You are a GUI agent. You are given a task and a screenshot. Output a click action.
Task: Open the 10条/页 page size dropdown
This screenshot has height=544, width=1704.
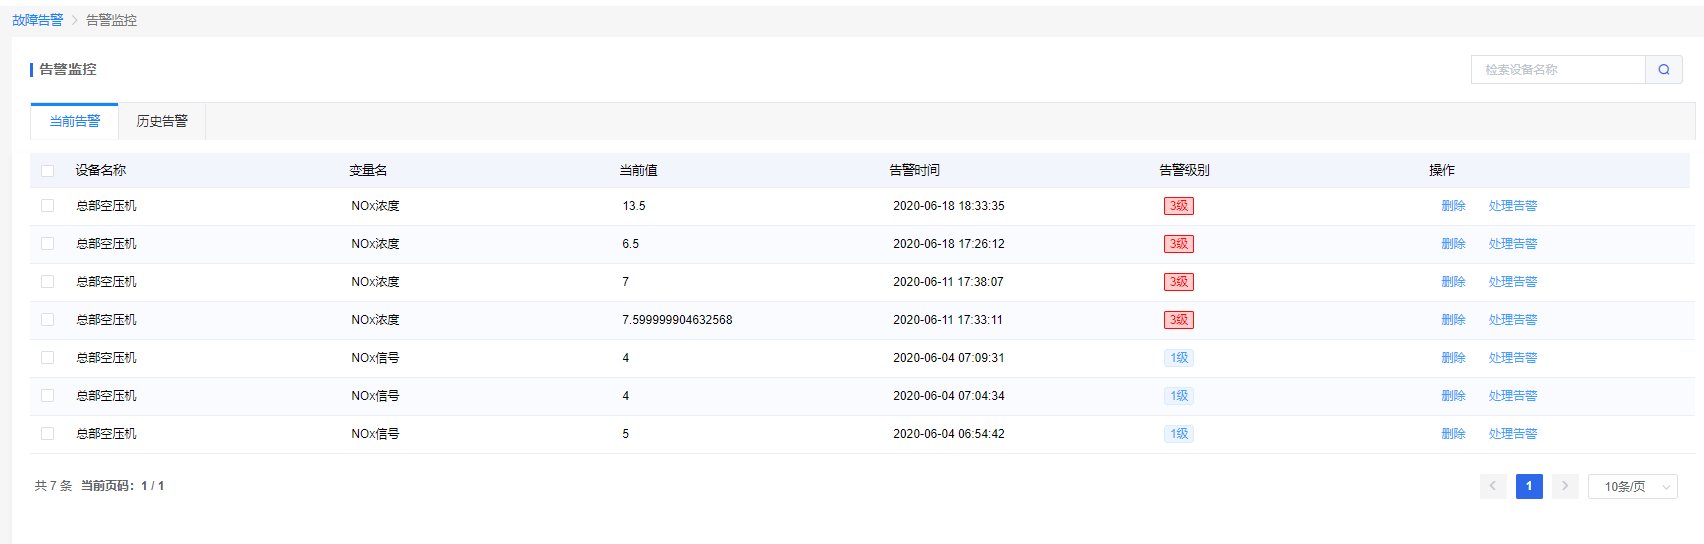pyautogui.click(x=1632, y=487)
